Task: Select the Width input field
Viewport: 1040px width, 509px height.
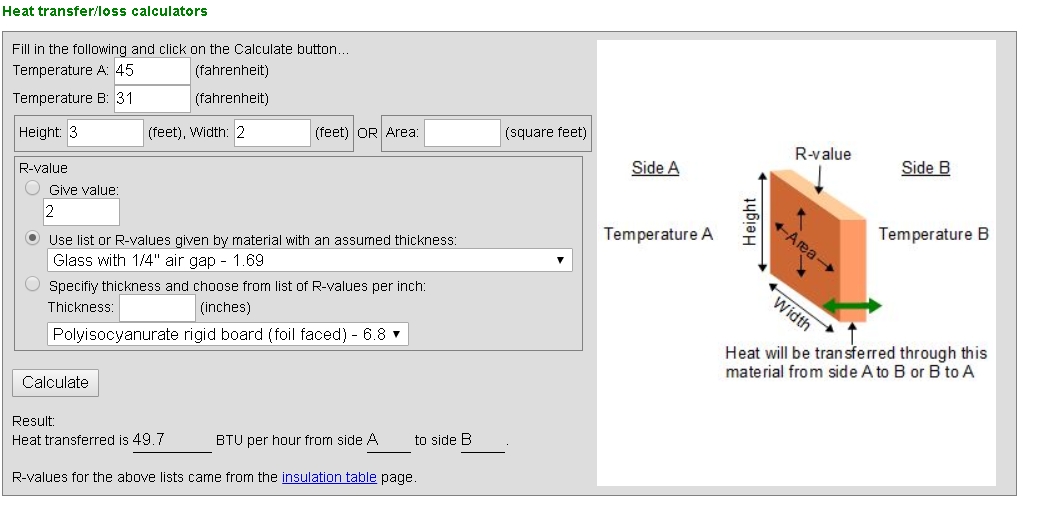Action: point(272,133)
